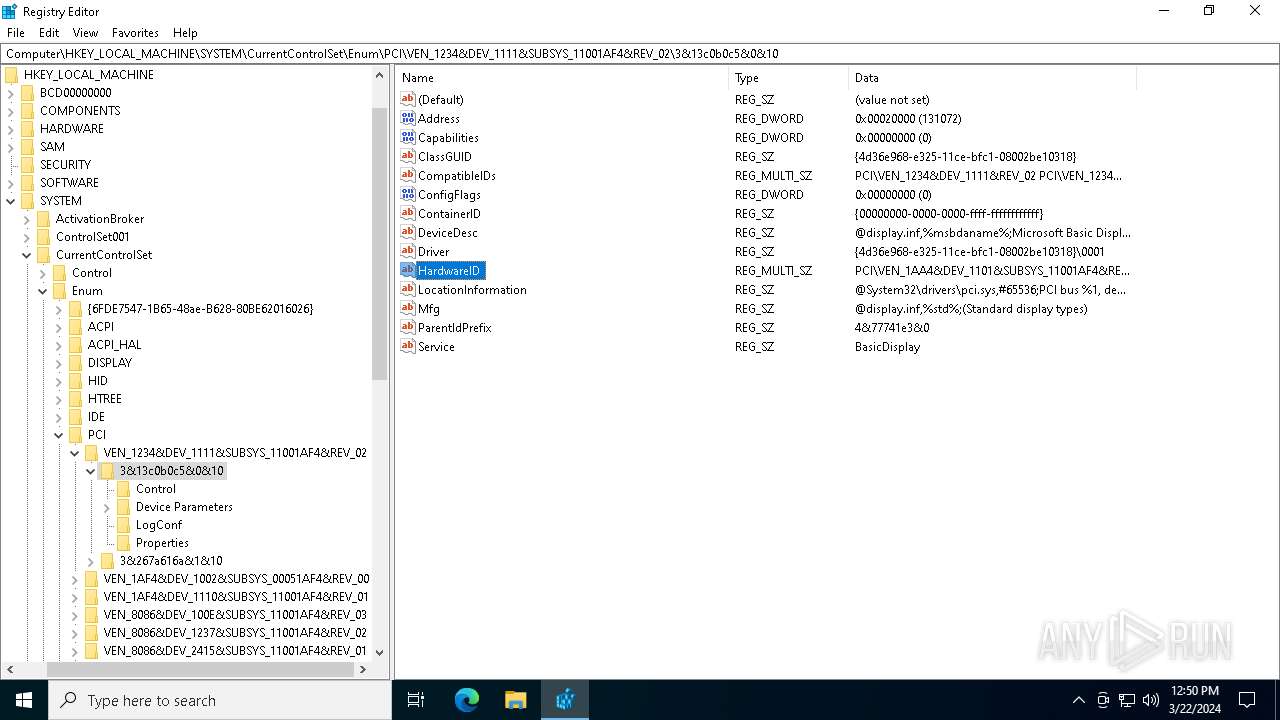Select the SECURITY key

click(x=65, y=164)
